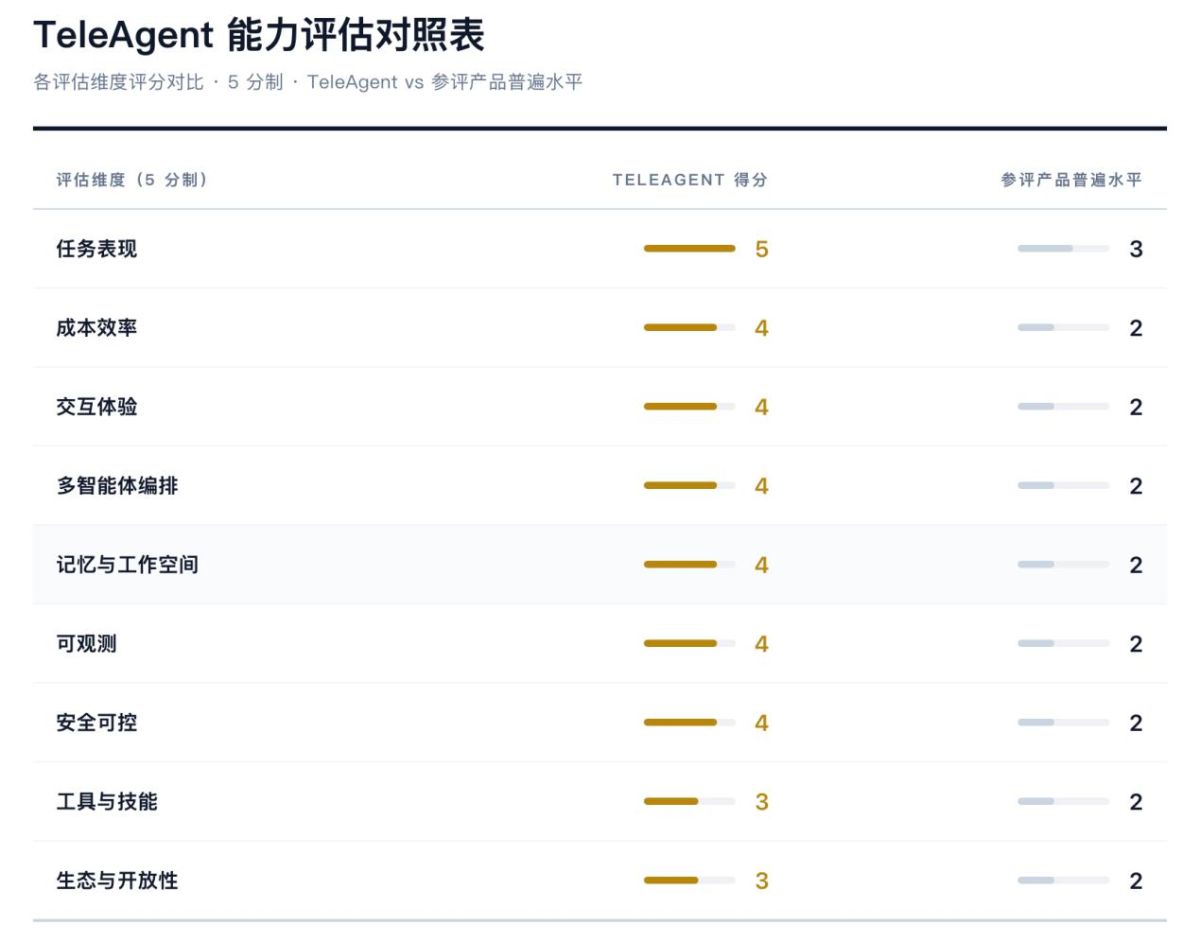1200x942 pixels.
Task: Click the TeleAgent score bar for 成本效率
Action: pyautogui.click(x=689, y=327)
